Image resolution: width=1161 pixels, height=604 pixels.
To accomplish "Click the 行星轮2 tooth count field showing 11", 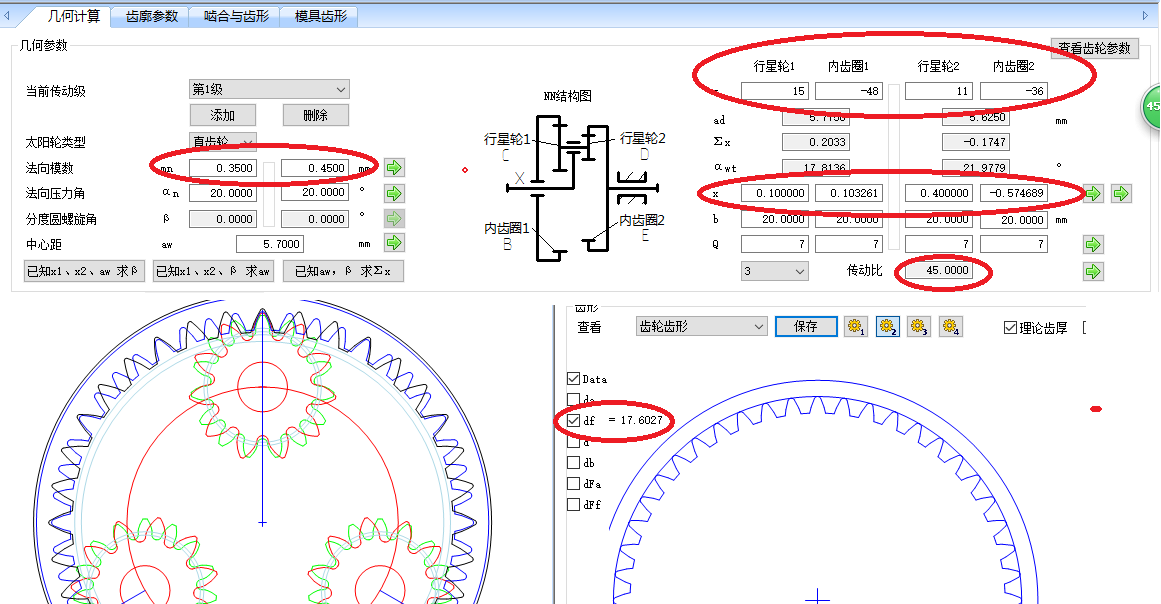I will 938,91.
